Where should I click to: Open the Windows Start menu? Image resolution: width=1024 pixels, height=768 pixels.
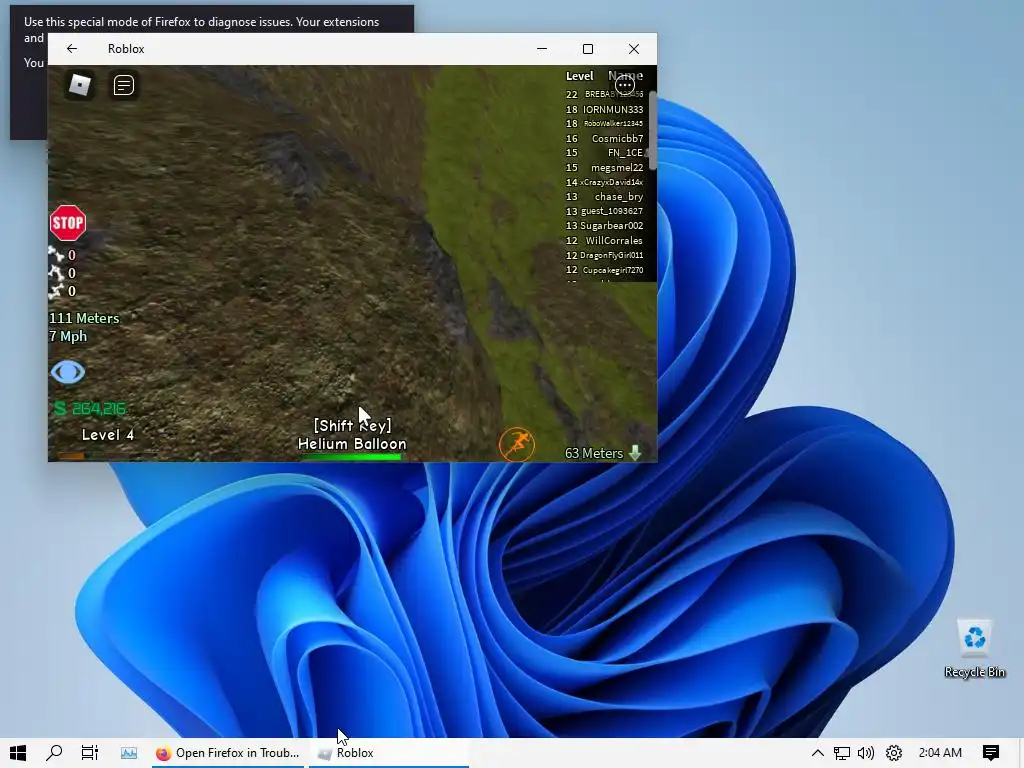point(18,753)
